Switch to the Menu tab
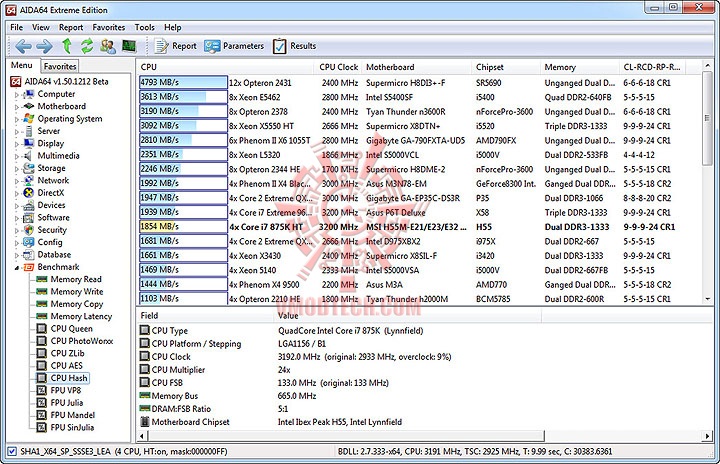 22,65
